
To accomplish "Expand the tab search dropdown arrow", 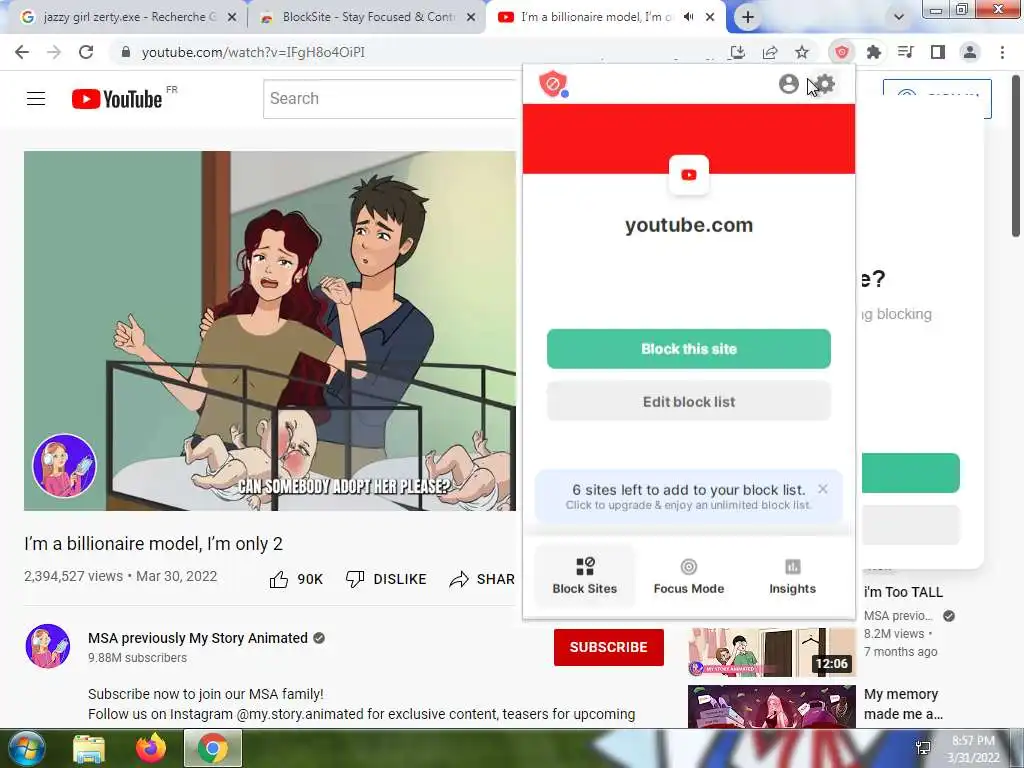I will click(899, 18).
